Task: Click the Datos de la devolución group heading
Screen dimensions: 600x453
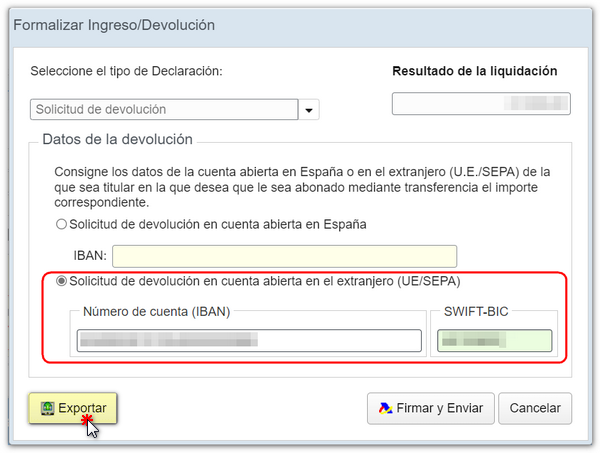Action: click(x=117, y=140)
